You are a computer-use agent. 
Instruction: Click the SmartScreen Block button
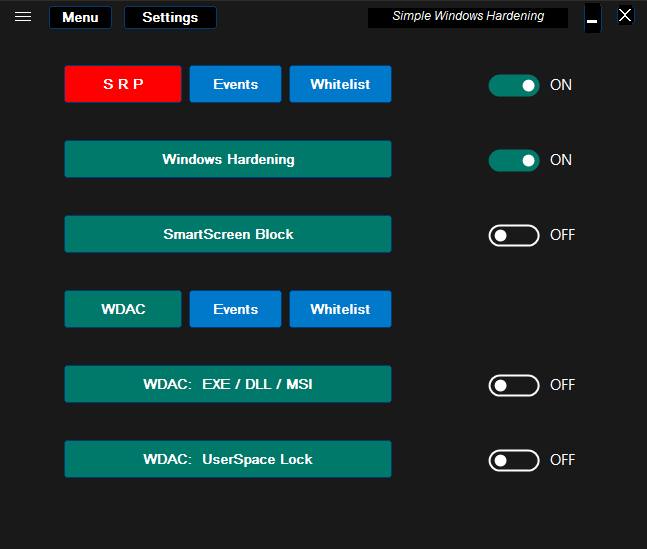228,234
